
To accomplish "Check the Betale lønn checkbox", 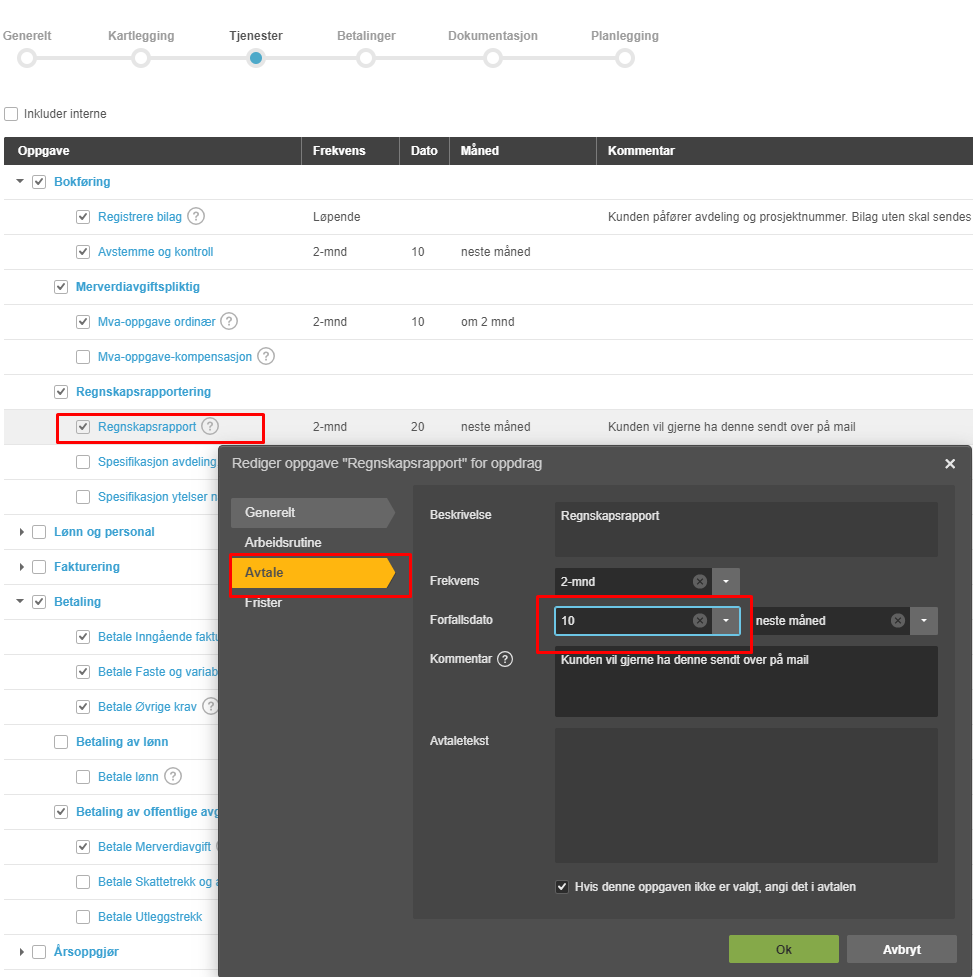I will tap(83, 776).
